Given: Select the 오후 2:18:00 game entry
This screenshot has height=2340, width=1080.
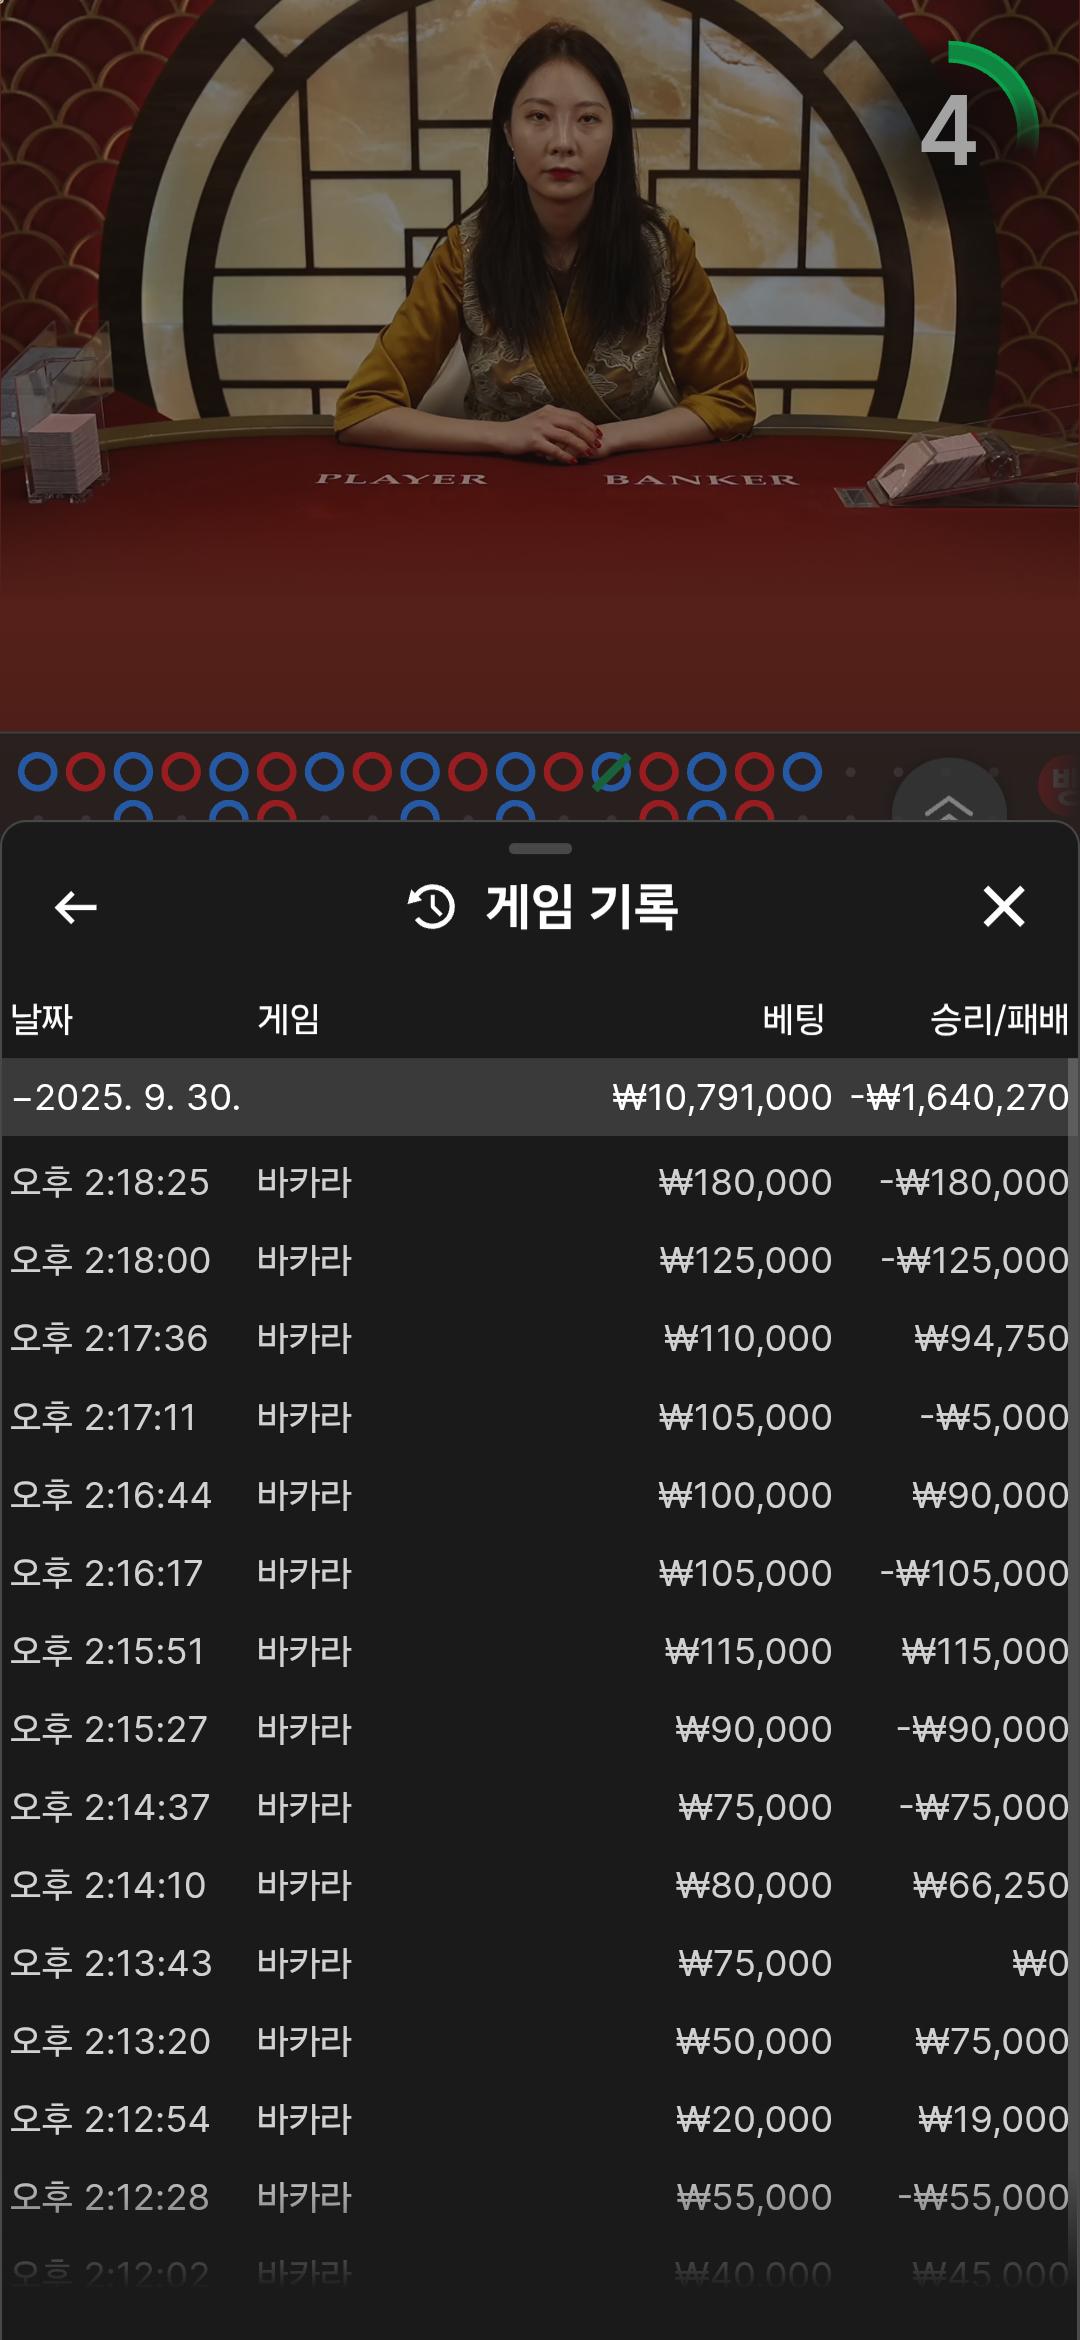Looking at the screenshot, I should 540,1260.
